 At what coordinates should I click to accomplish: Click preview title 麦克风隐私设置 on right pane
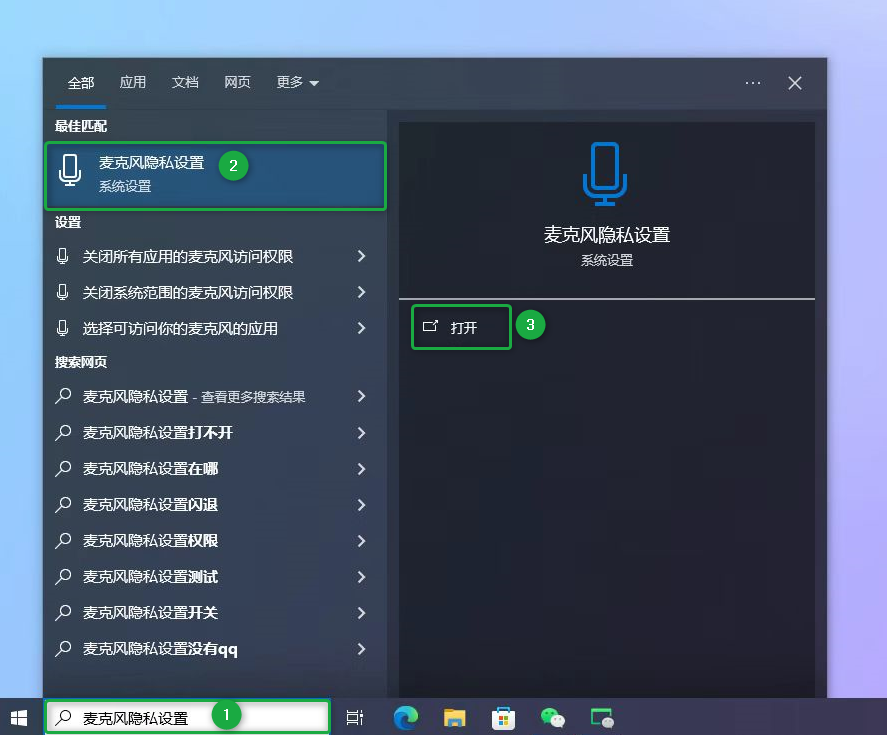point(606,235)
